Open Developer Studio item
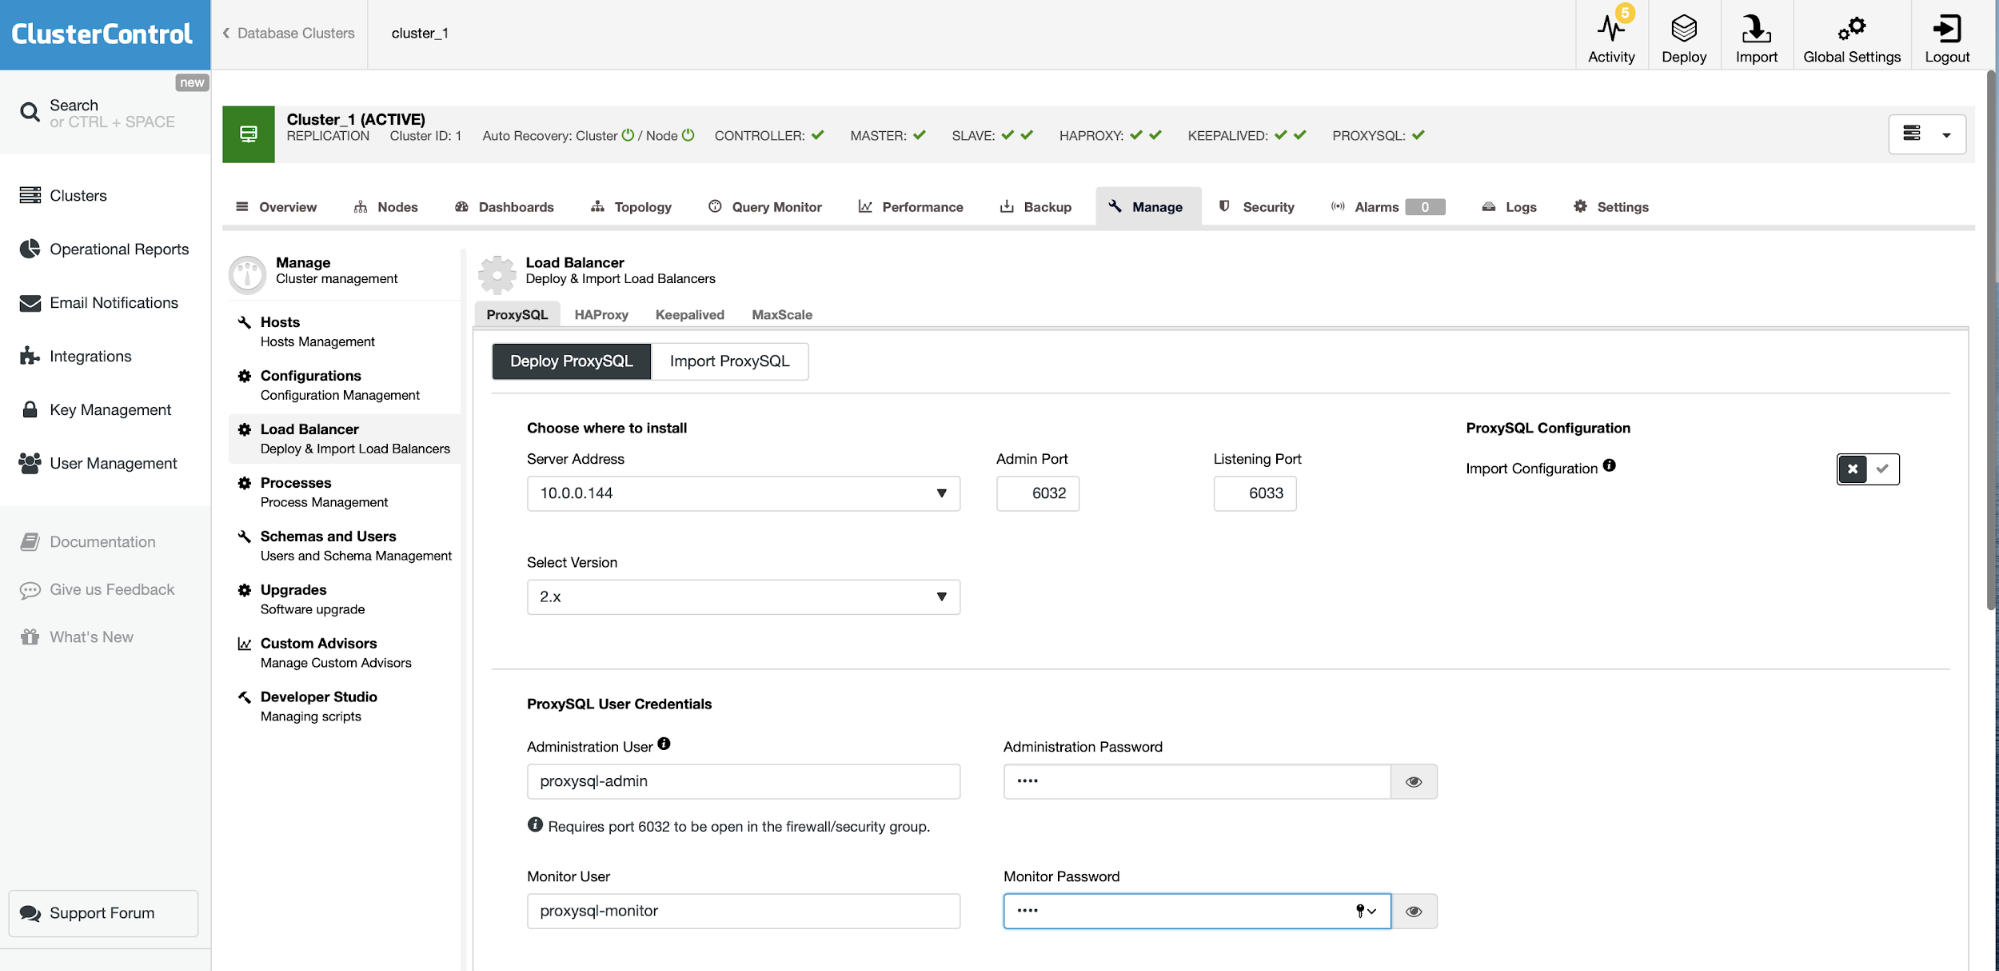Image resolution: width=1999 pixels, height=971 pixels. pos(345,706)
